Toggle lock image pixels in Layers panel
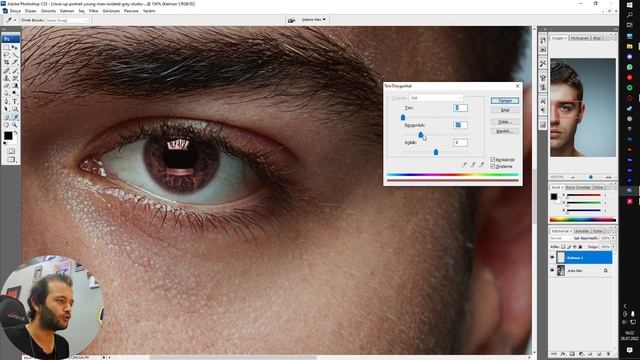Screen dimensions: 640x360 pos(569,247)
